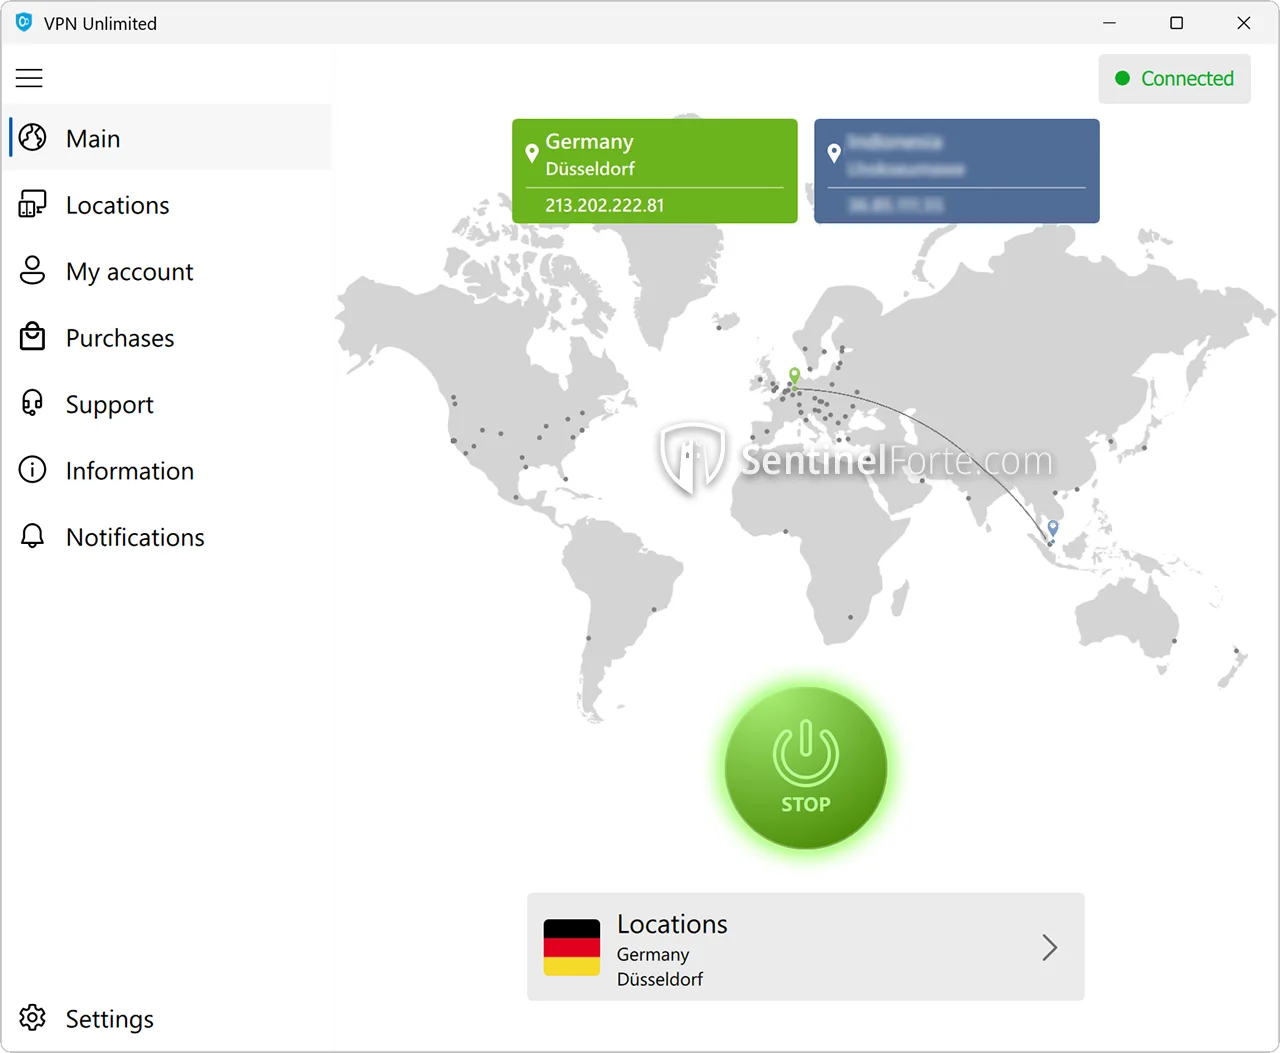Click the Germany flag icon
Image resolution: width=1280 pixels, height=1053 pixels.
coord(572,947)
